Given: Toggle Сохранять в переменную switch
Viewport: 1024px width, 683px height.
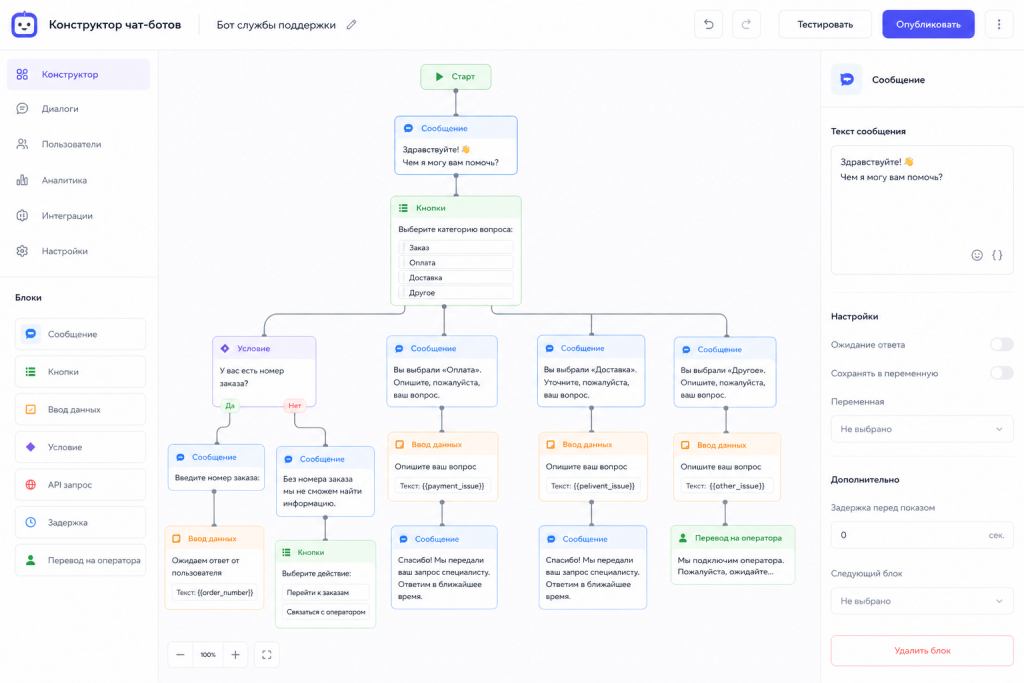Looking at the screenshot, I should pos(1001,373).
